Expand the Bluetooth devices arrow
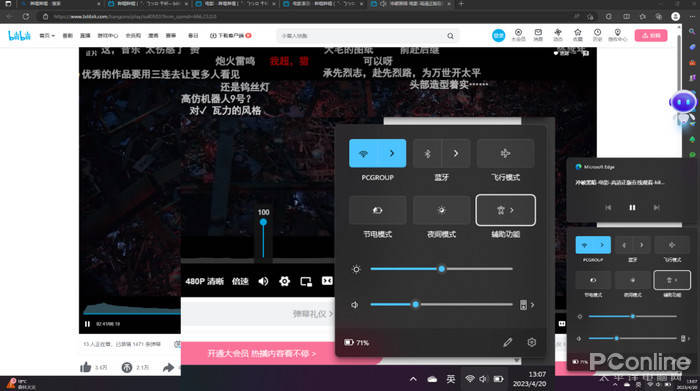Viewport: 700px width, 391px height. (456, 153)
